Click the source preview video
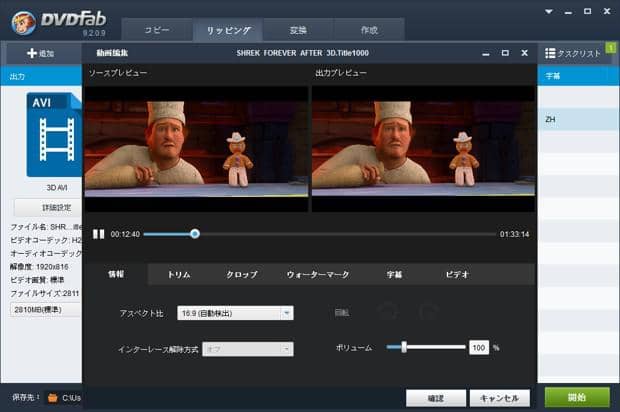620x412 pixels. (x=196, y=149)
